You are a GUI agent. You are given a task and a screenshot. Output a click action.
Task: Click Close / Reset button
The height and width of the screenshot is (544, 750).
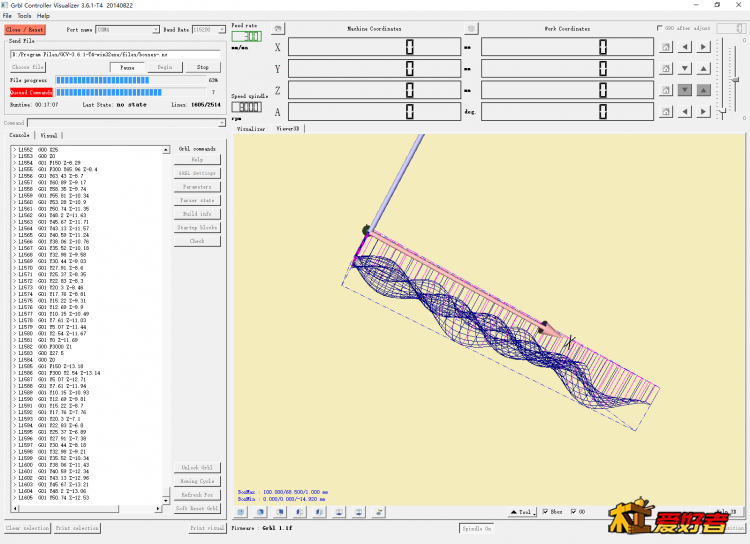(25, 30)
